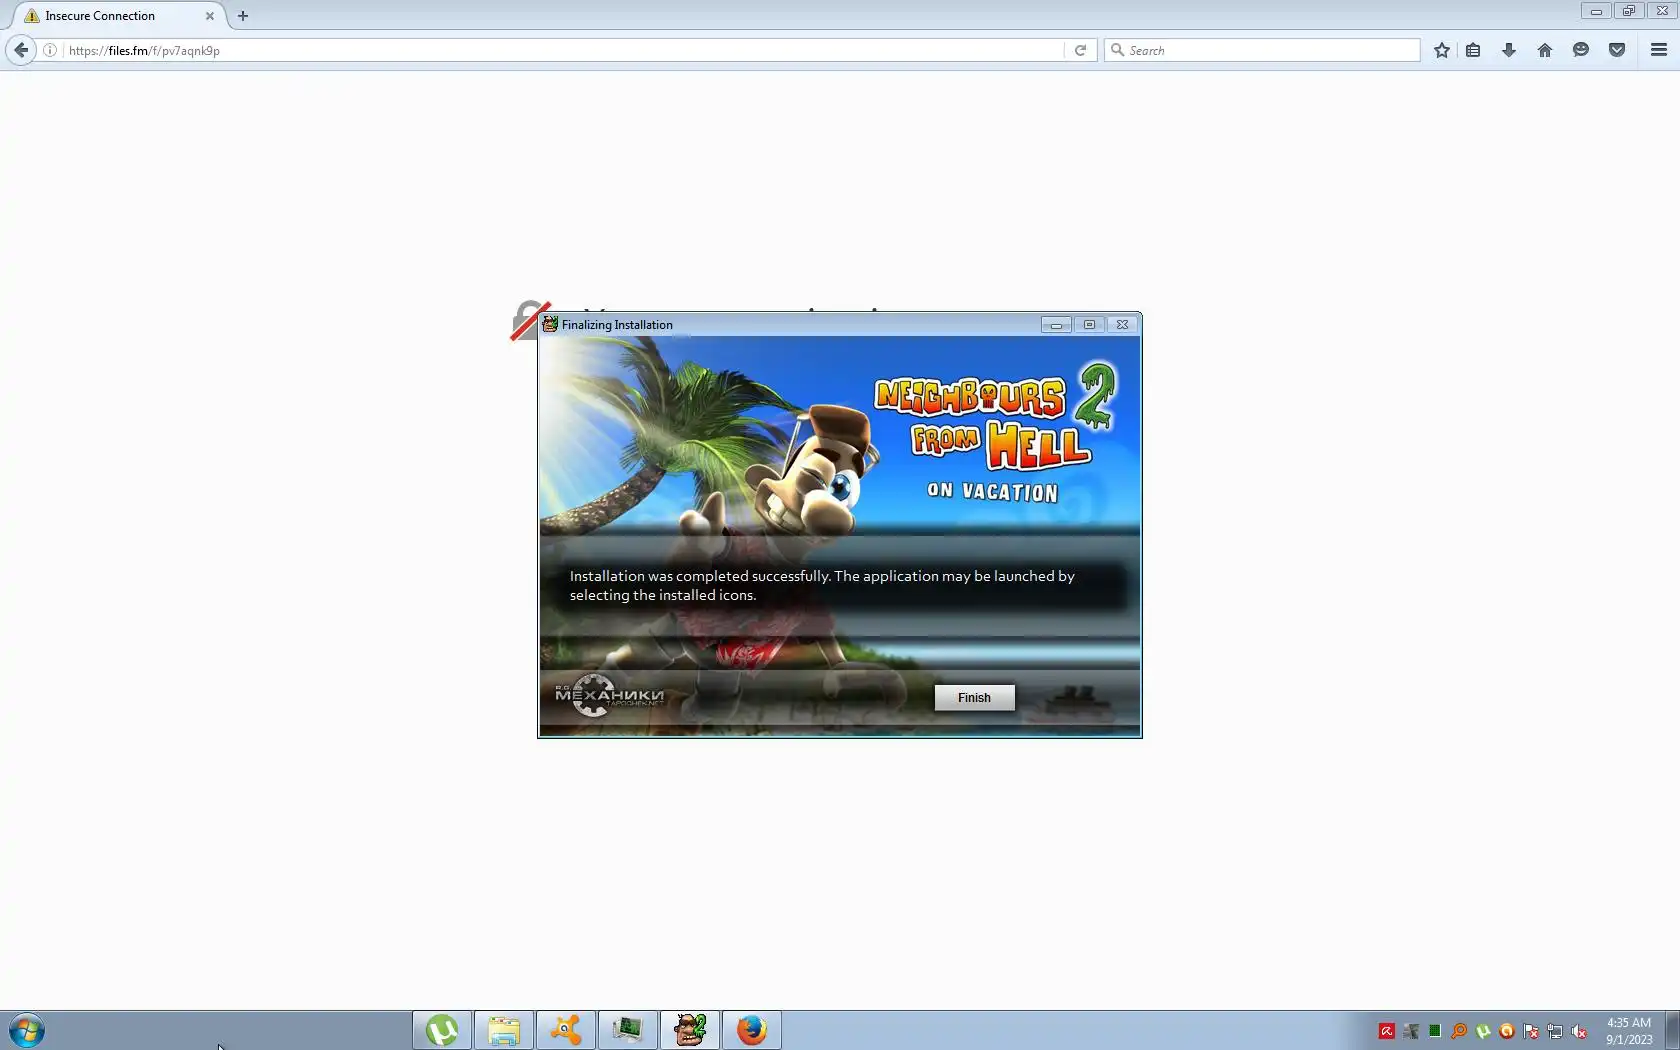Image resolution: width=1680 pixels, height=1050 pixels.
Task: Open Avast from the taskbar
Action: coord(566,1030)
